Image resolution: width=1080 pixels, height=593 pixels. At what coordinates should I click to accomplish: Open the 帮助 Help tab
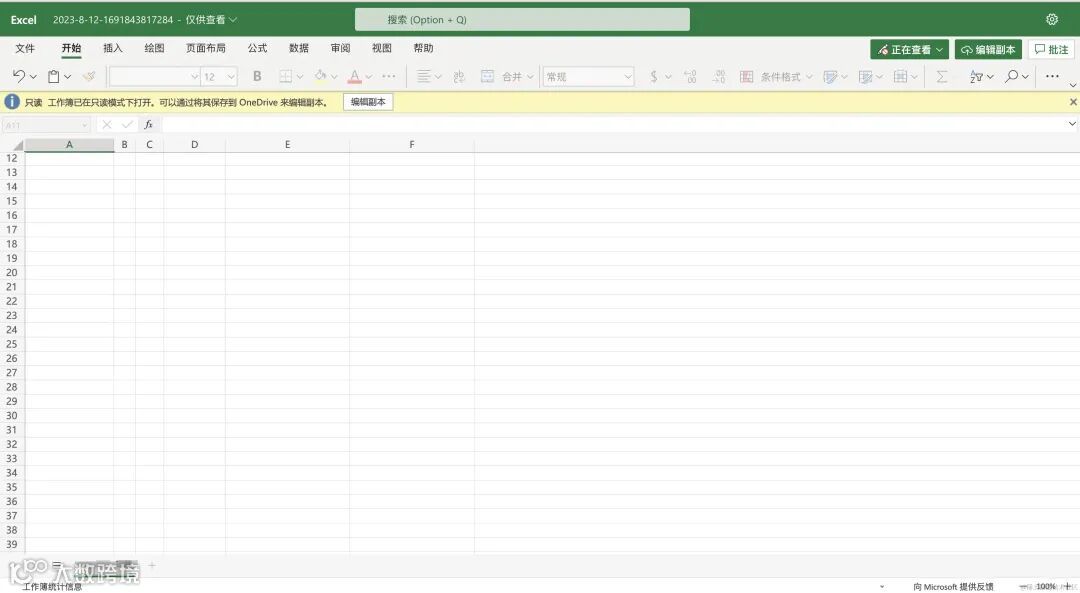pos(423,48)
